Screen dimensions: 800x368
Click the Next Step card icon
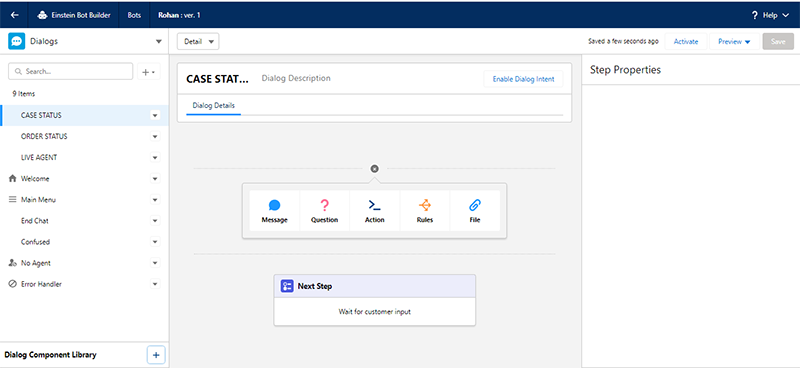(x=287, y=286)
